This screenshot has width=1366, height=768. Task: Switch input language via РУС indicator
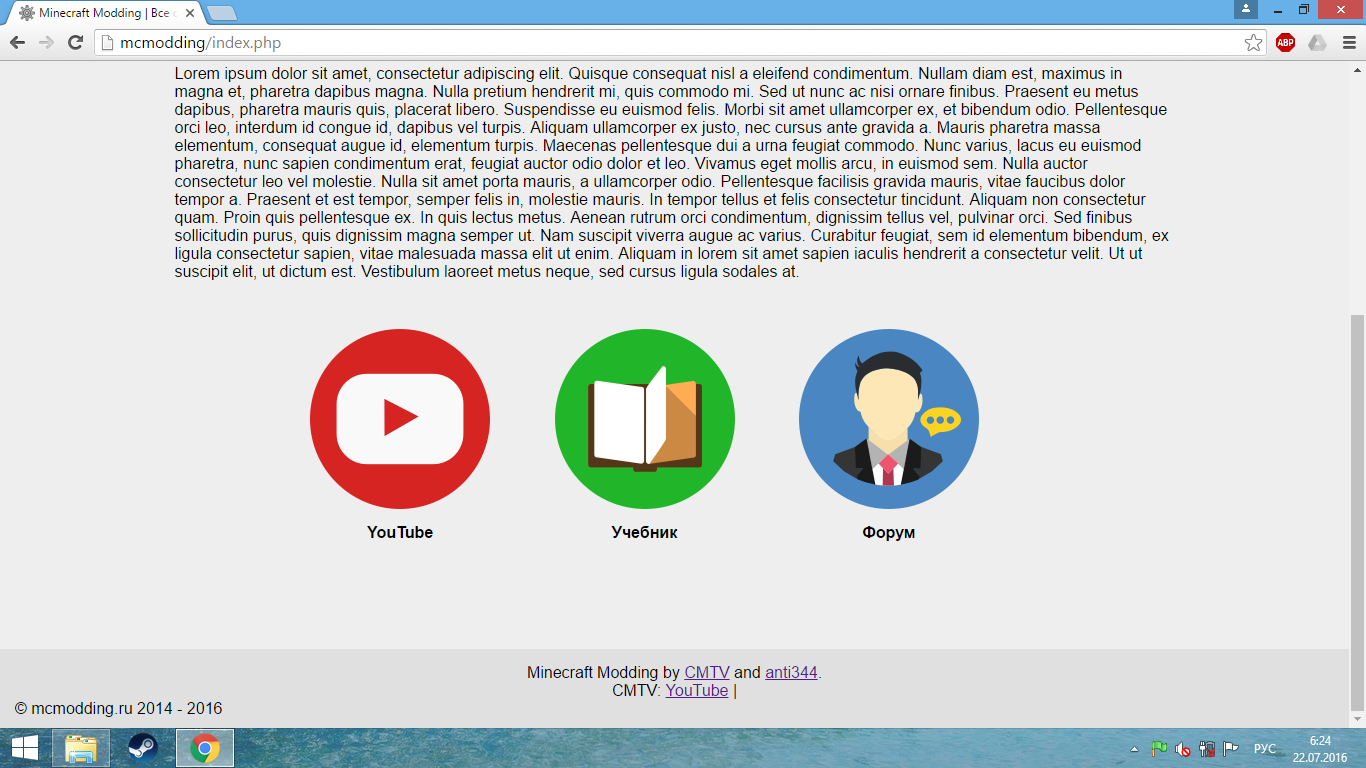tap(1265, 748)
